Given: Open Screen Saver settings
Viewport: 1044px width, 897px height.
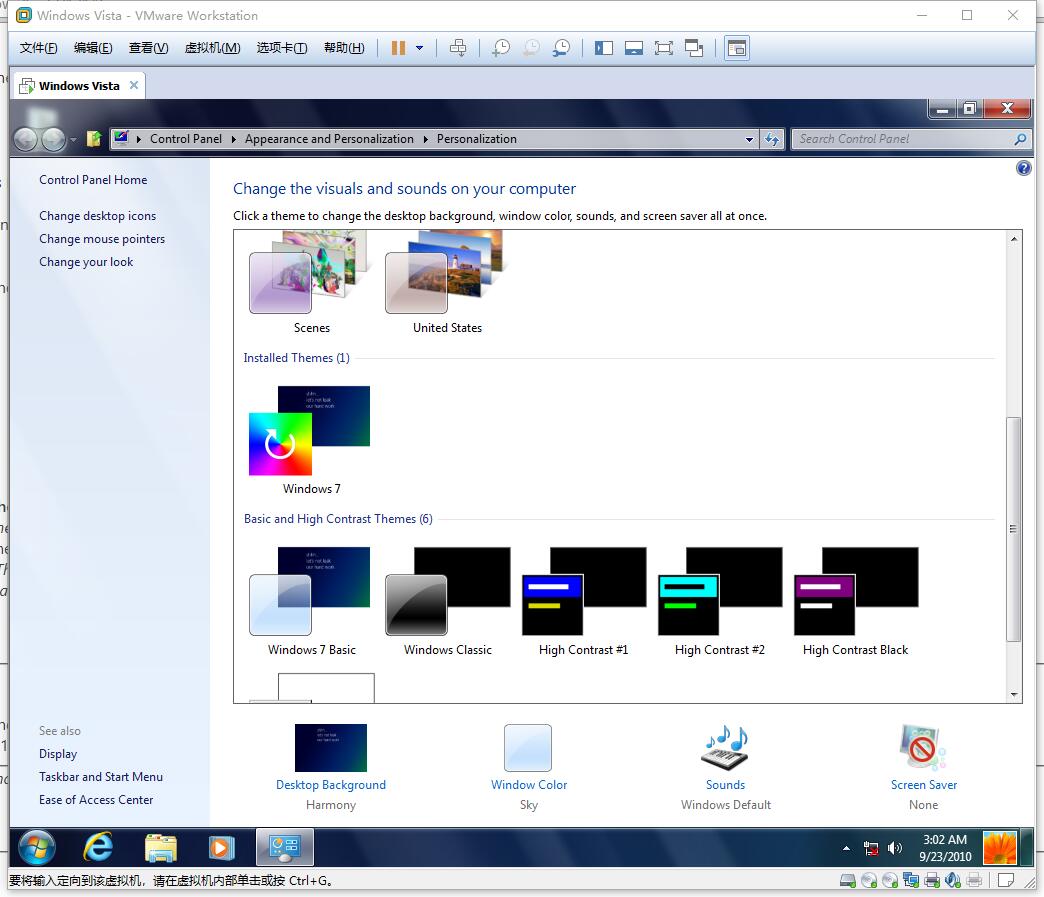Looking at the screenshot, I should (923, 768).
